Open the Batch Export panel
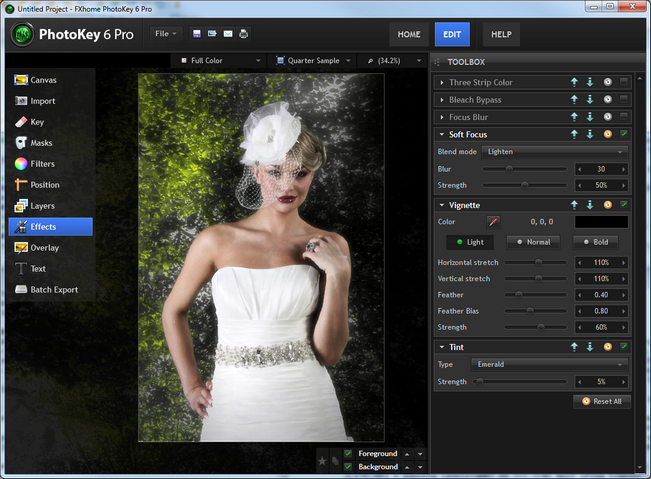Screen dimensions: 651x479 pos(51,289)
